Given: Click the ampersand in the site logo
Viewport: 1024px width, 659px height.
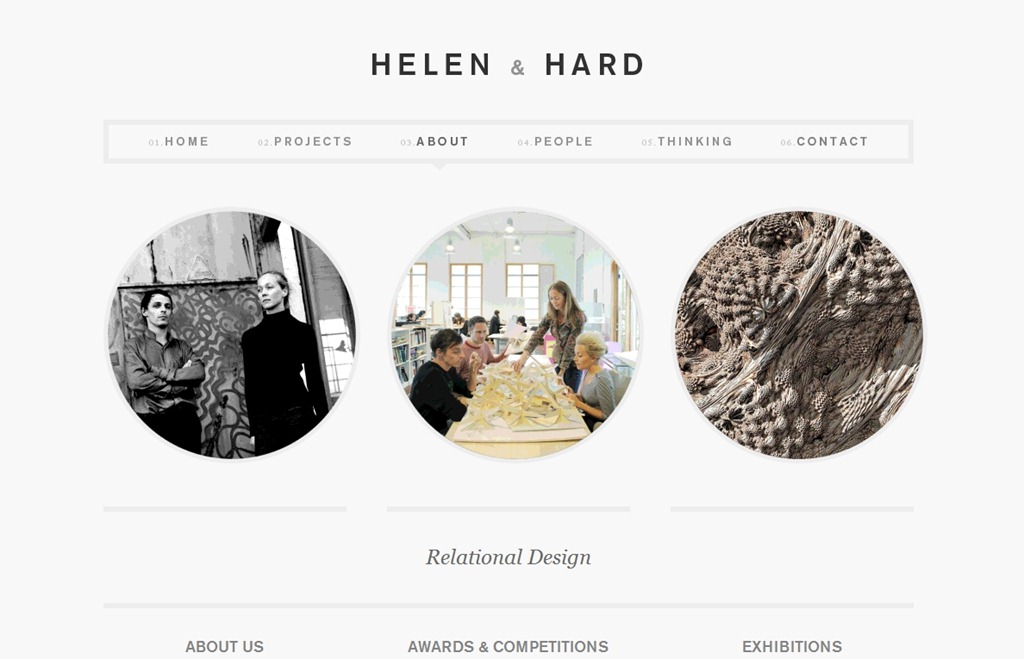Looking at the screenshot, I should pos(518,67).
